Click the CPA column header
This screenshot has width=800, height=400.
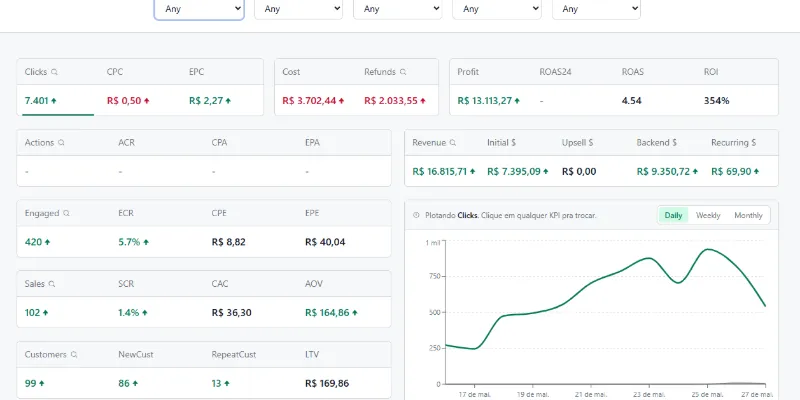219,143
